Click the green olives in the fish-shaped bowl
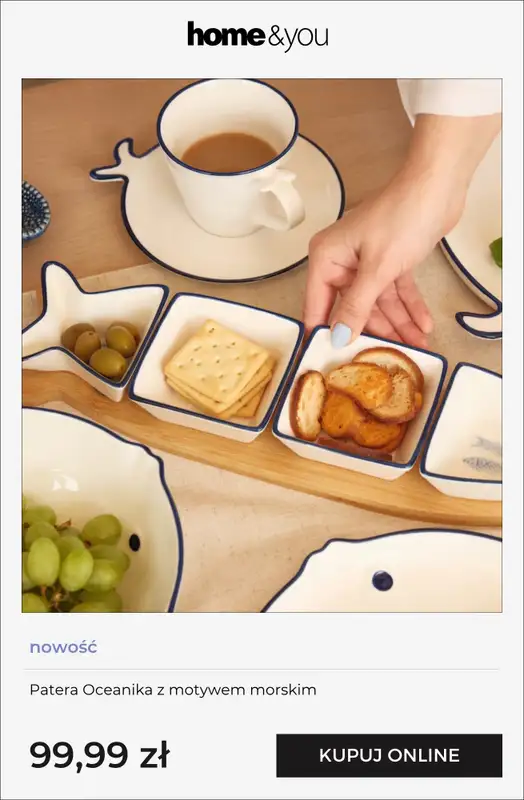This screenshot has height=800, width=524. click(101, 349)
